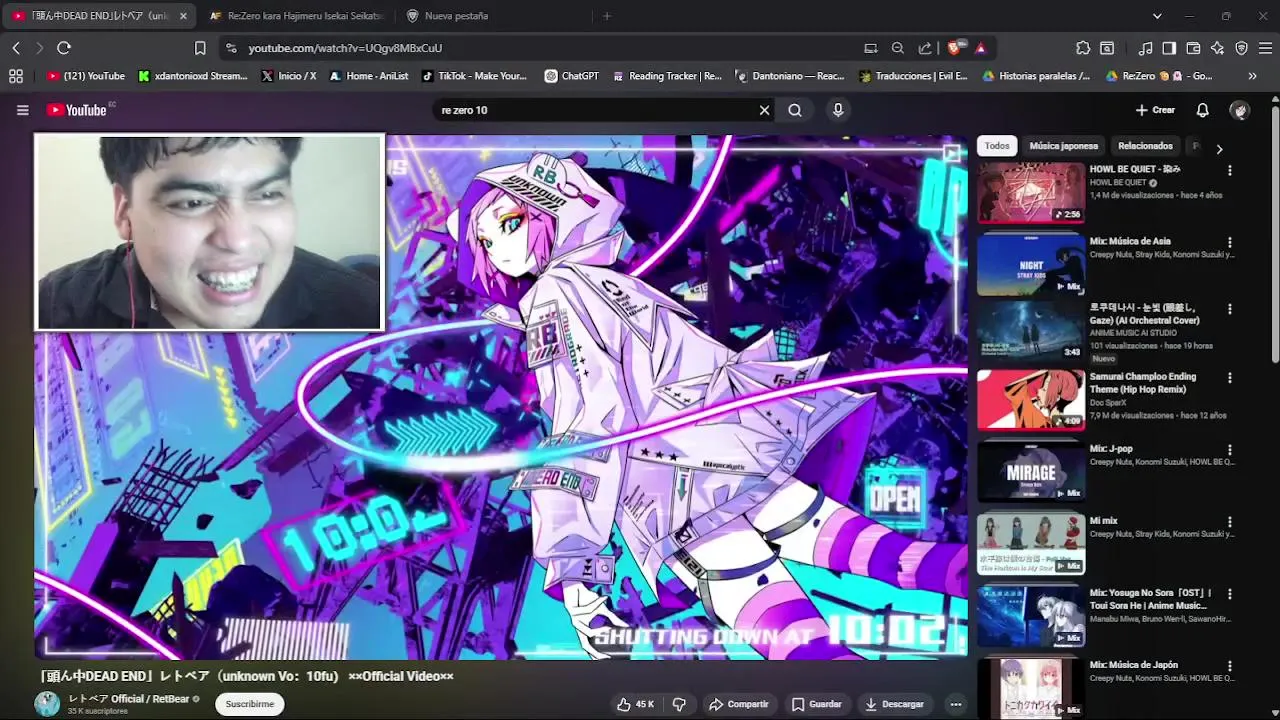The image size is (1280, 720).
Task: Open Brave Rewards triangle icon
Action: pos(981,48)
